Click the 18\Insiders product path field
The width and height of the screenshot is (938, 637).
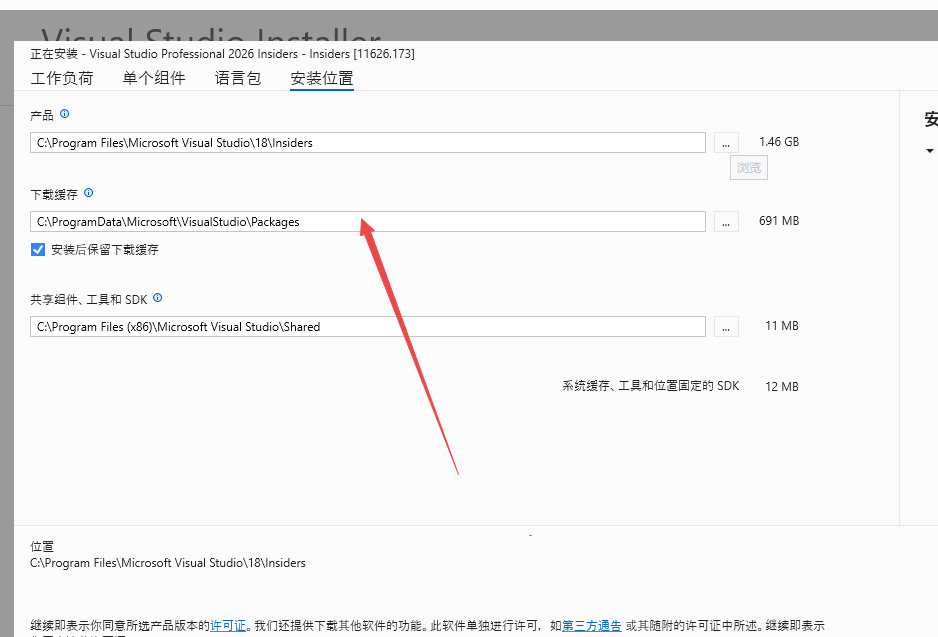point(367,143)
